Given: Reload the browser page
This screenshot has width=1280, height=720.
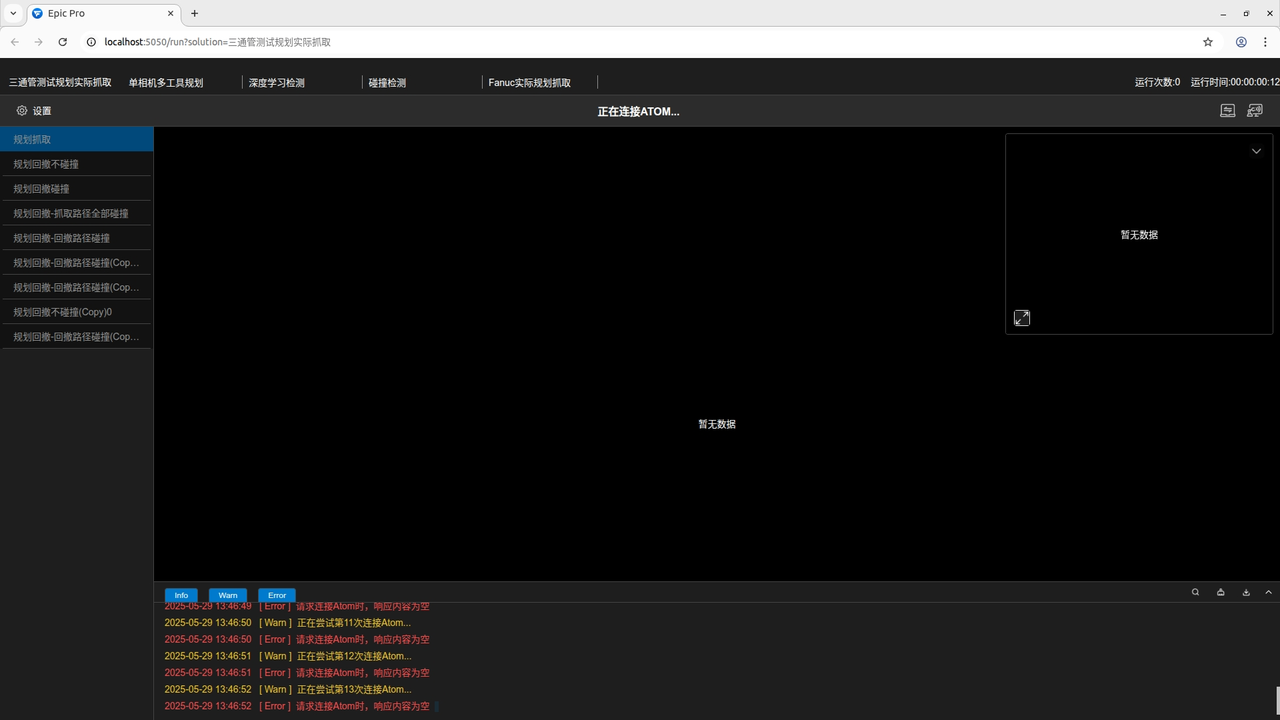Looking at the screenshot, I should coord(63,42).
